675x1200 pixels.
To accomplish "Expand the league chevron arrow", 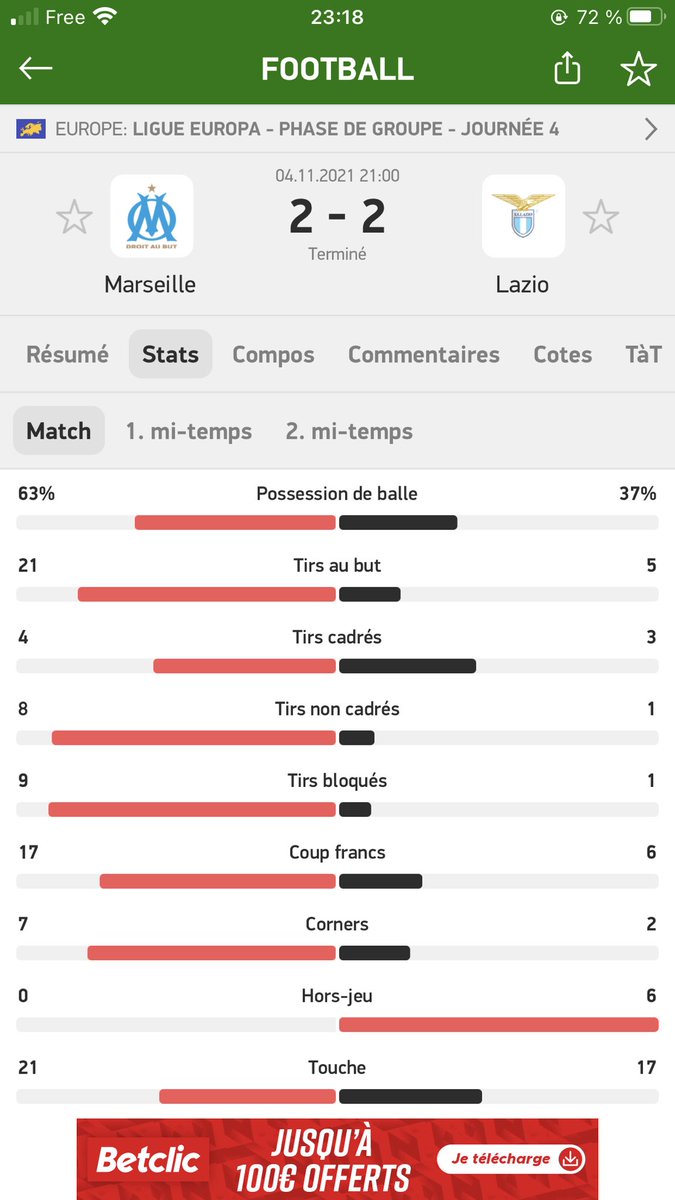I will (651, 129).
